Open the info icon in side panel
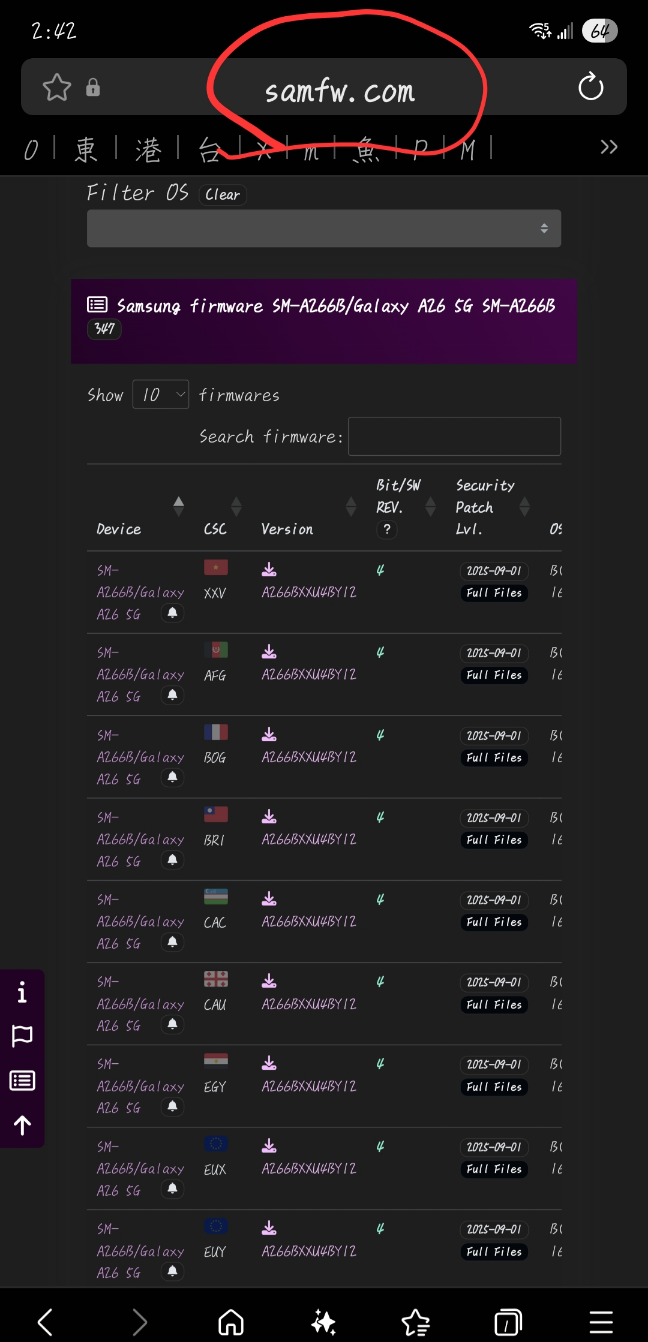The height and width of the screenshot is (1342, 648). pos(22,993)
